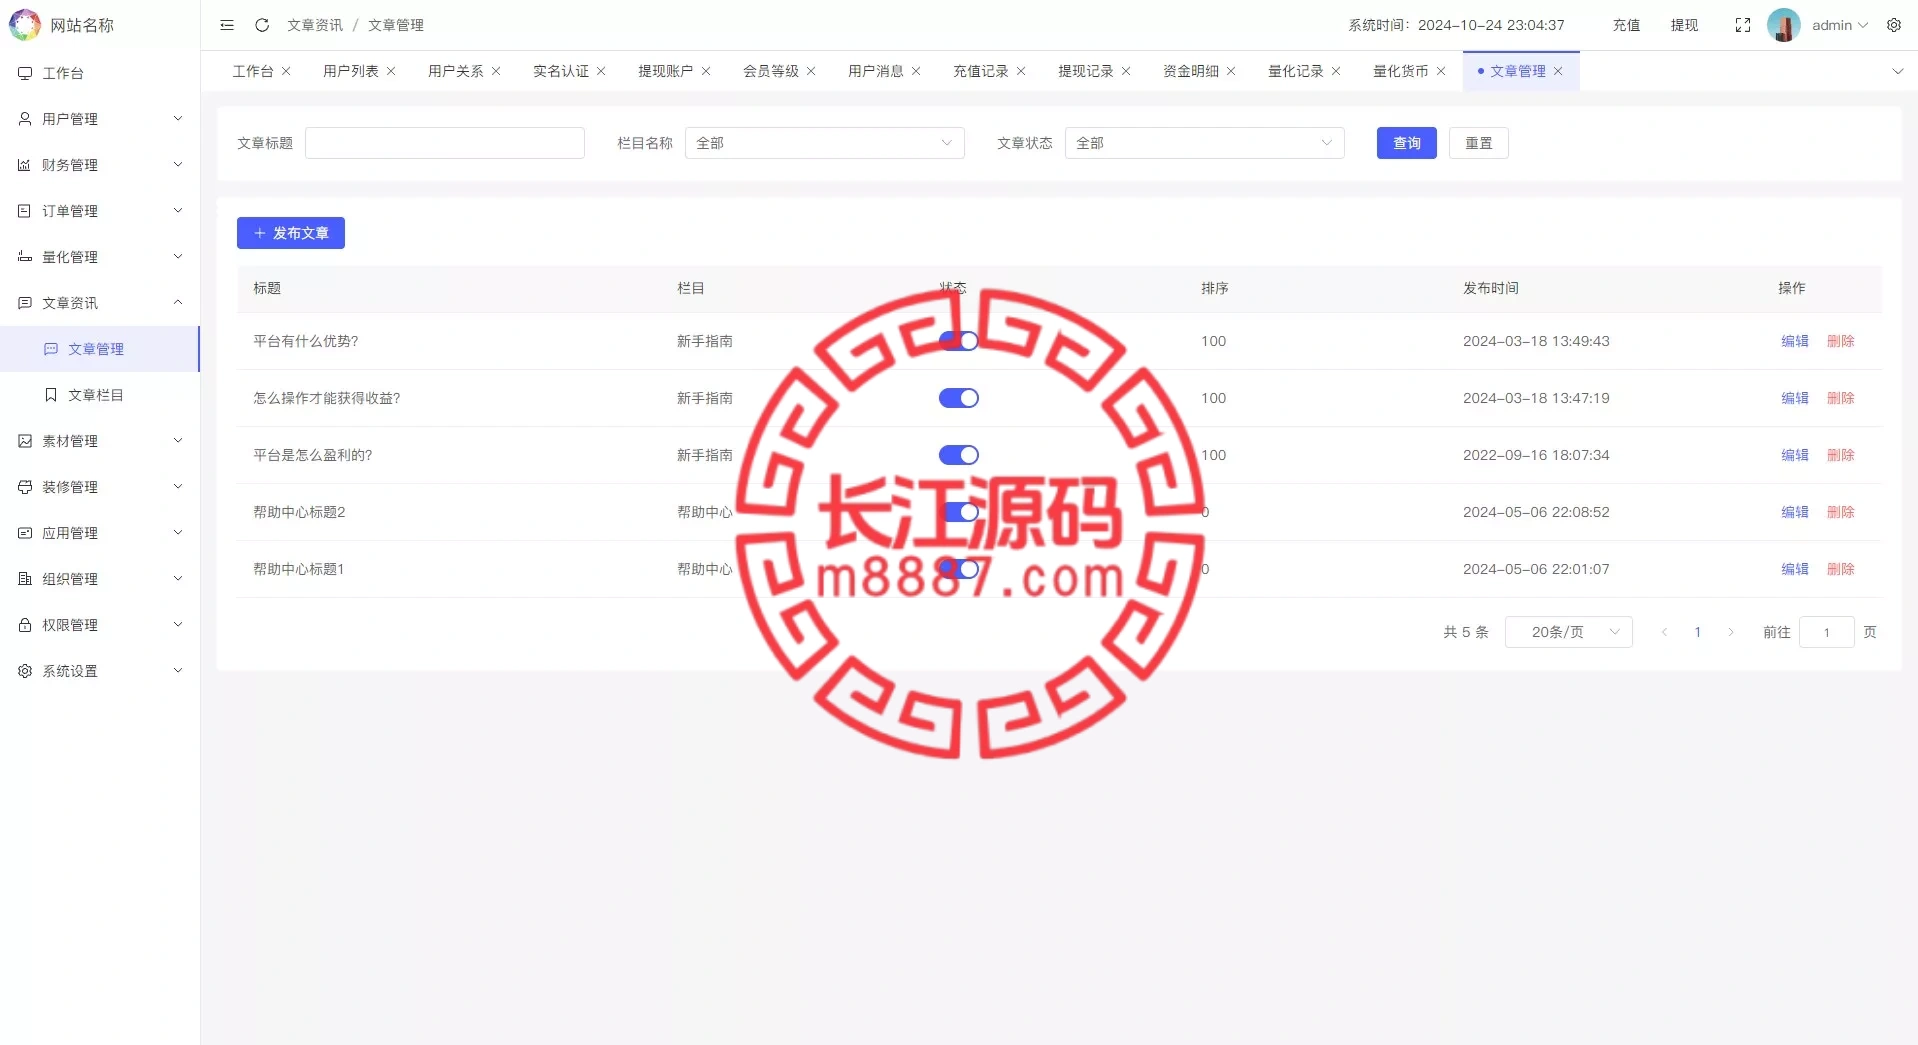Image resolution: width=1918 pixels, height=1045 pixels.
Task: Switch to 量化货币 tab
Action: point(1401,71)
